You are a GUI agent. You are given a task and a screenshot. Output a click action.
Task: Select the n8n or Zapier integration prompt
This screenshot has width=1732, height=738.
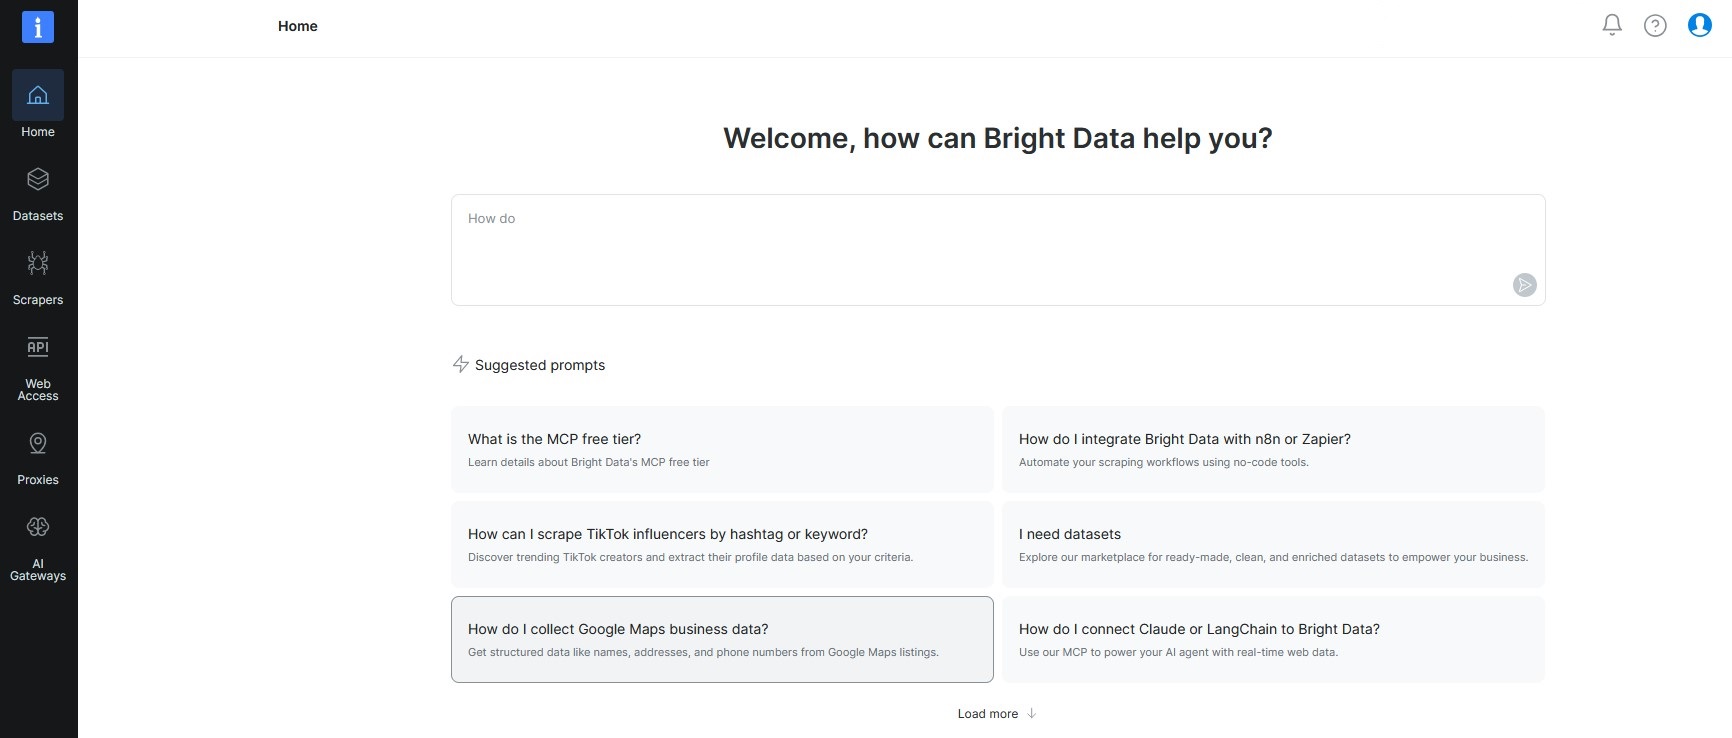pos(1273,449)
